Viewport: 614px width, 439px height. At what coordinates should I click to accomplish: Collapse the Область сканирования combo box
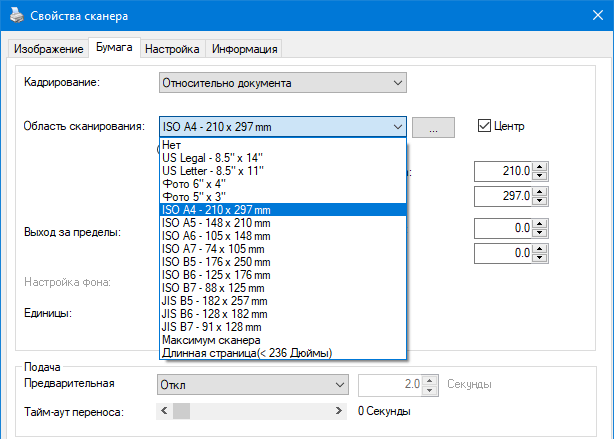397,126
